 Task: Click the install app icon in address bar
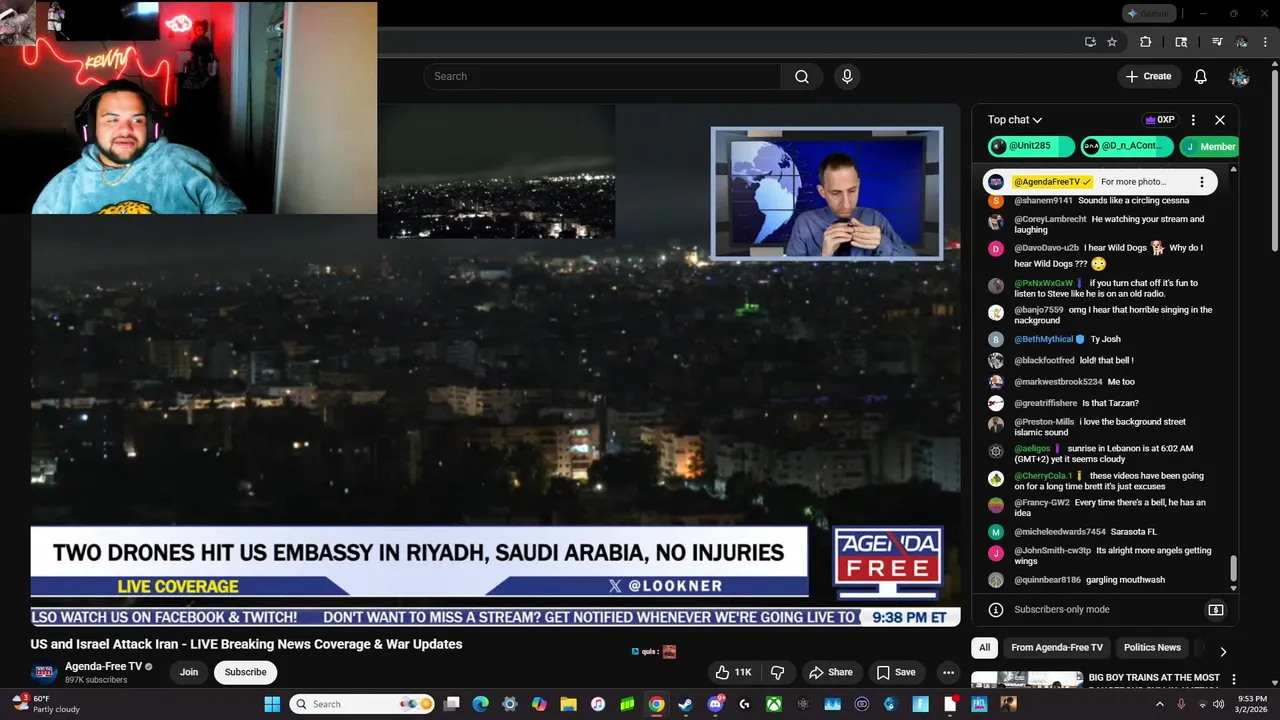tap(1090, 42)
